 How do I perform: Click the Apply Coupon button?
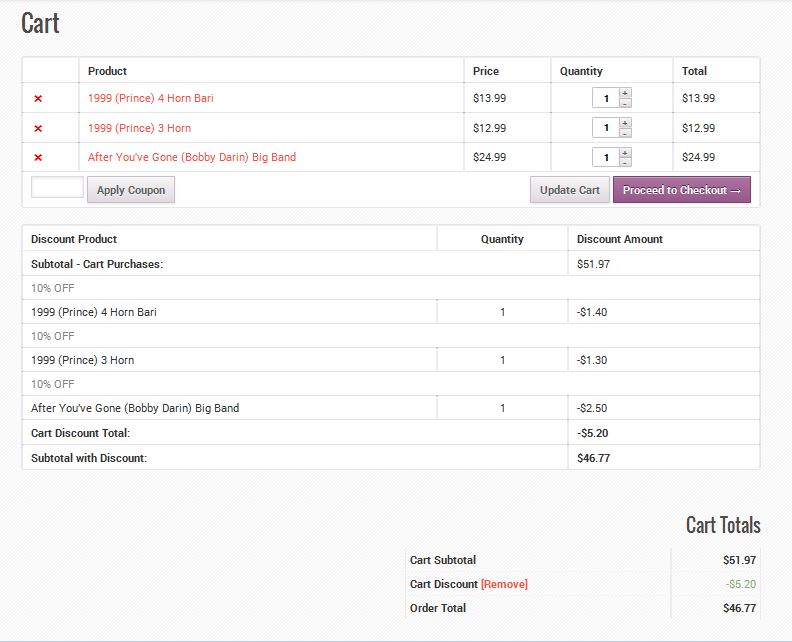(131, 190)
